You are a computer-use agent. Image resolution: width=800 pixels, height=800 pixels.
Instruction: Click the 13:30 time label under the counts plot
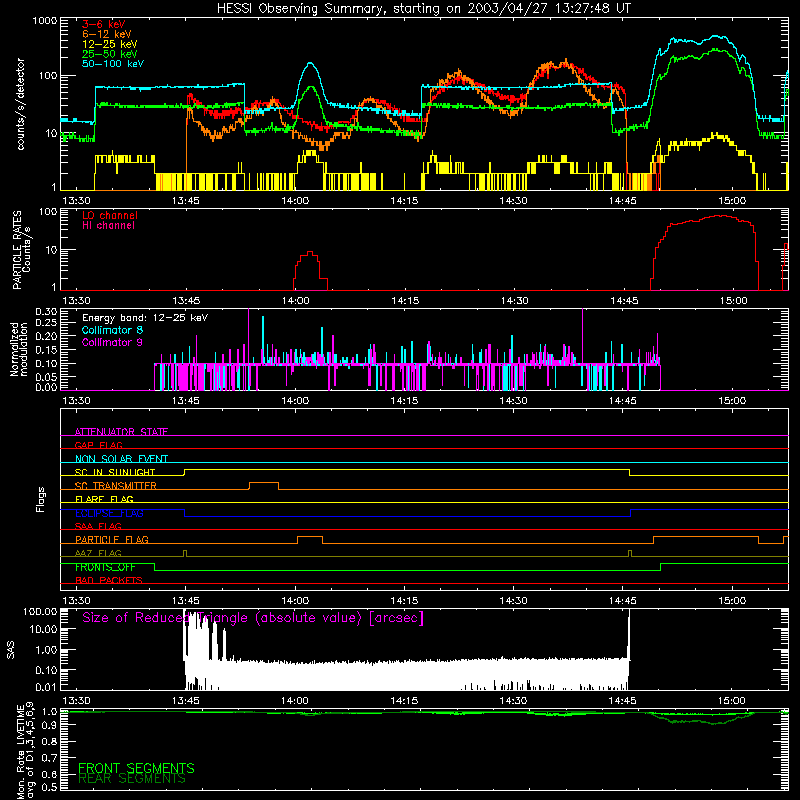click(76, 201)
